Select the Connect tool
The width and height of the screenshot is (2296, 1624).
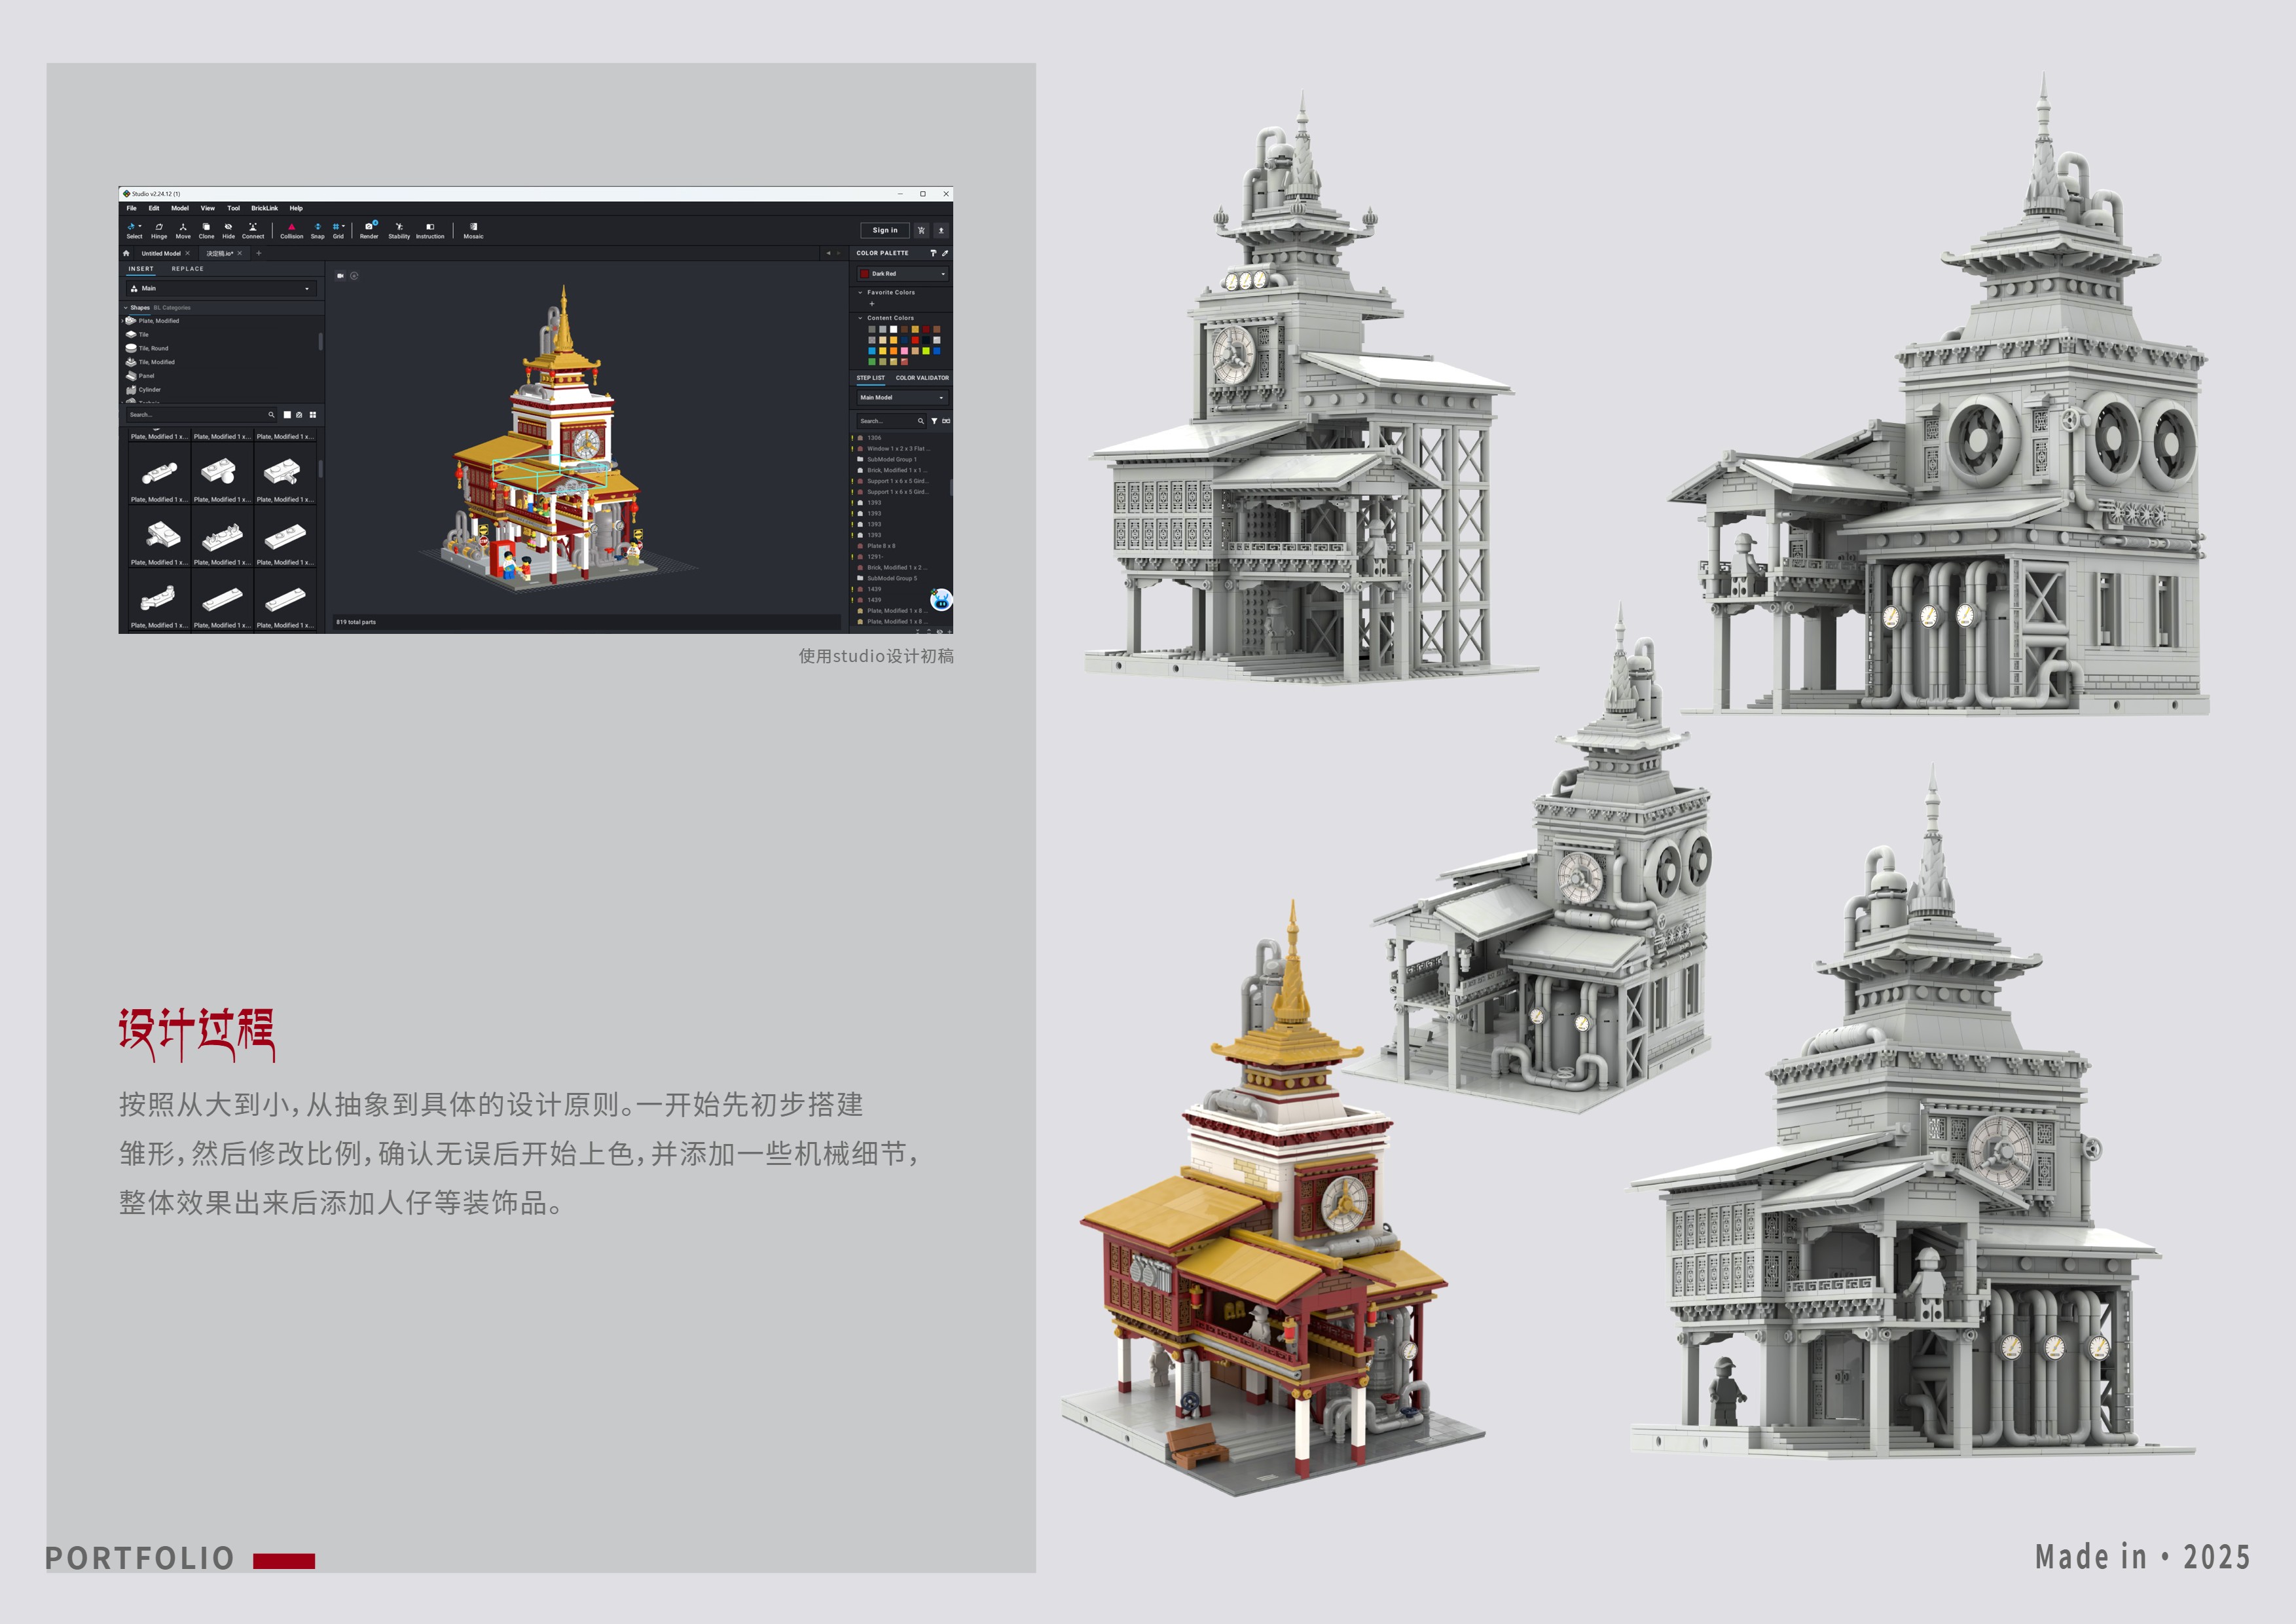point(253,229)
